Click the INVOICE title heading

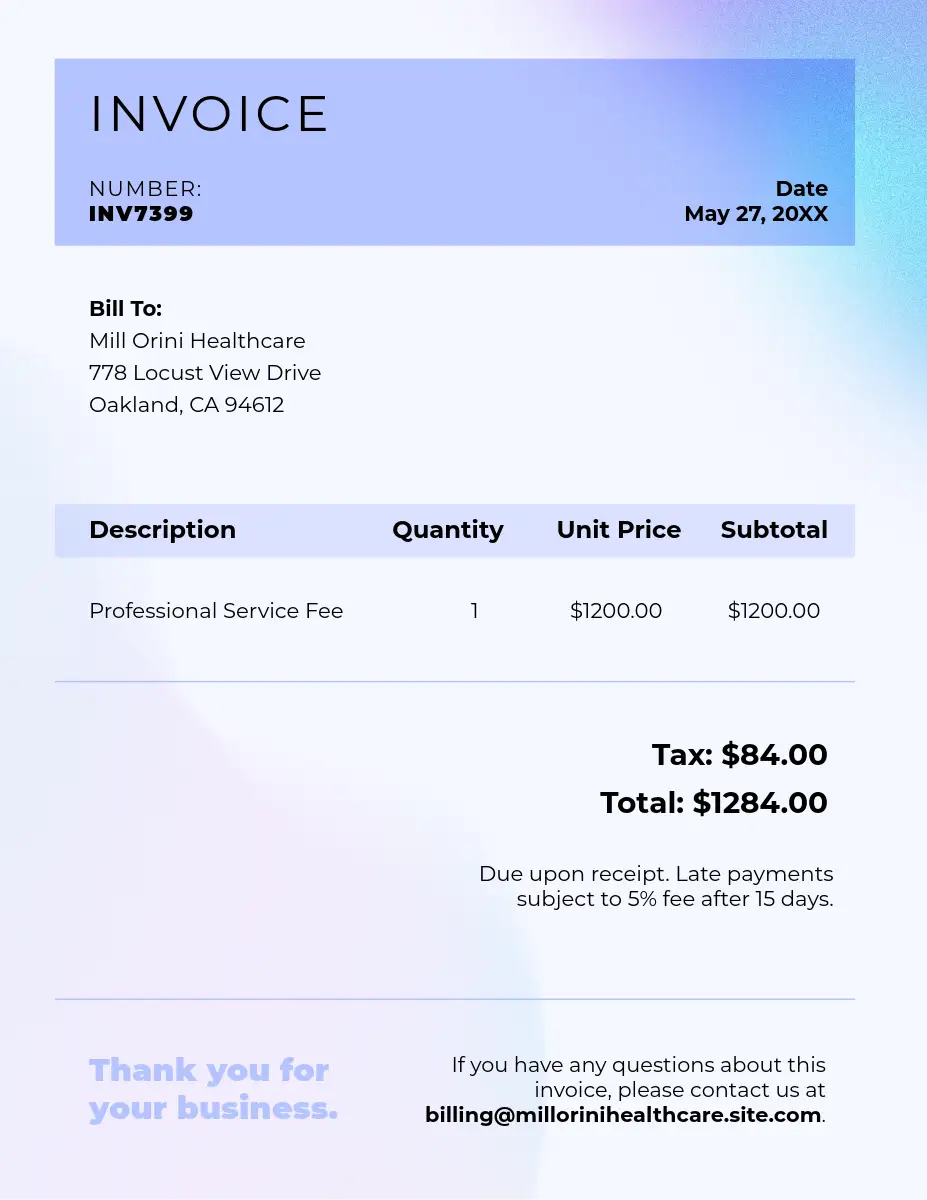tap(209, 115)
